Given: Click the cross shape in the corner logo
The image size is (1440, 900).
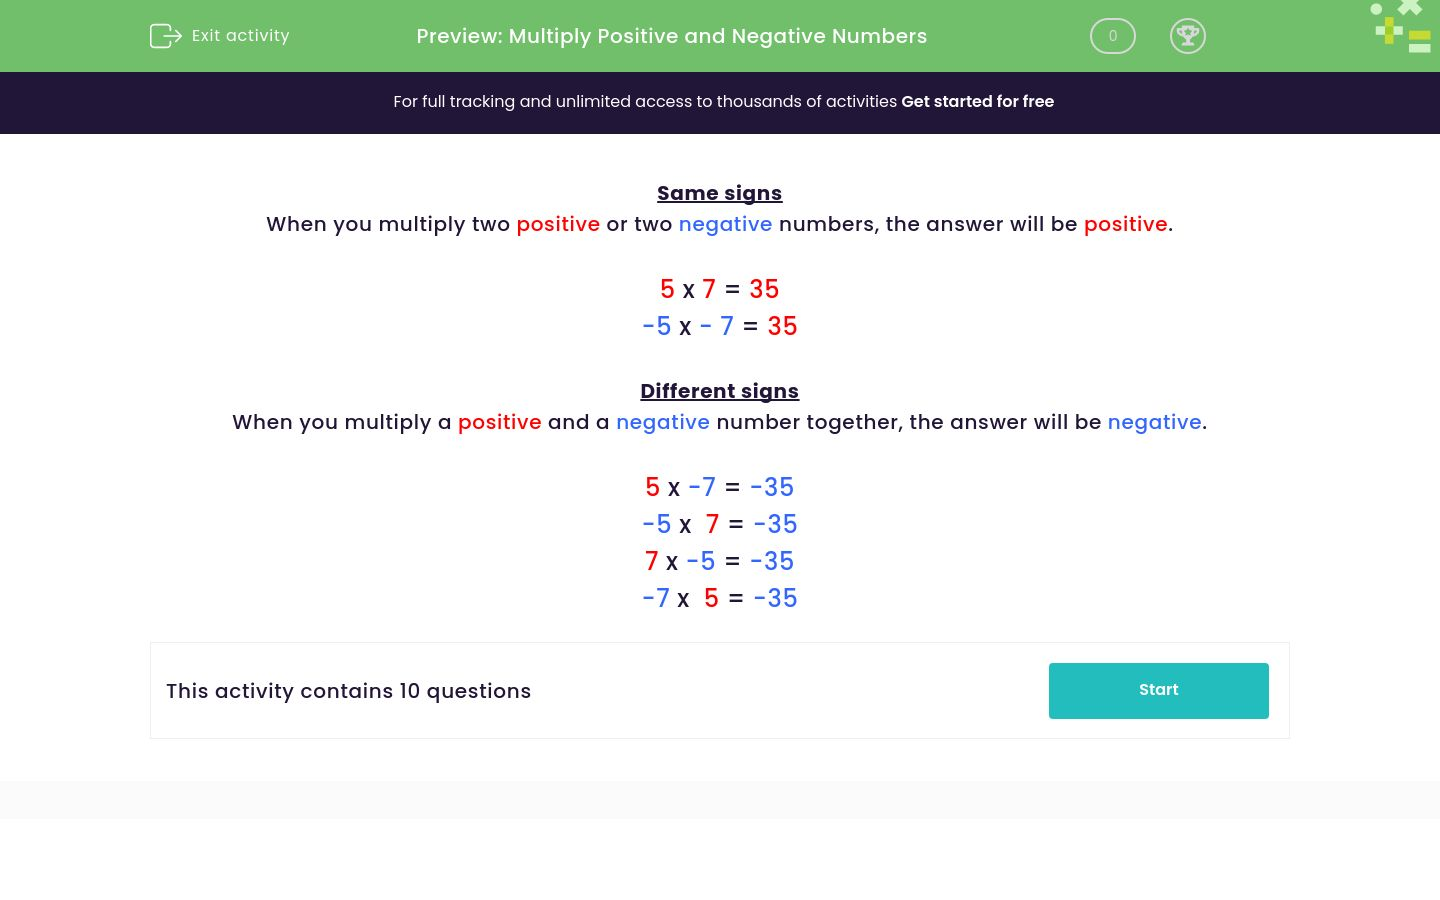Looking at the screenshot, I should pos(1410,8).
